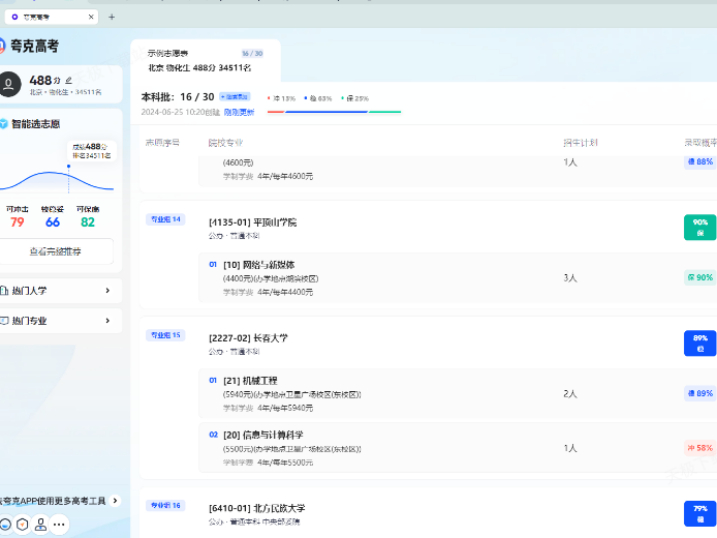Click the 刚刚更新 link
Screen dimensions: 717x538
coord(239,112)
